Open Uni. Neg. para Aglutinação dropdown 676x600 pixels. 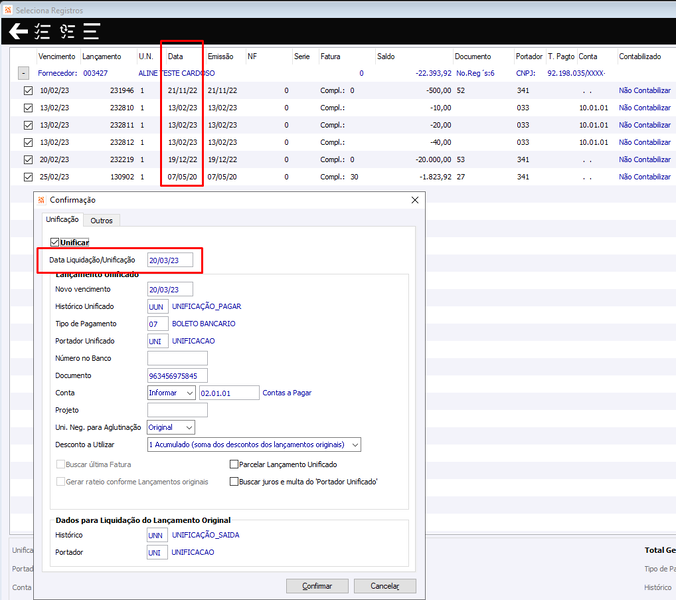pos(171,427)
